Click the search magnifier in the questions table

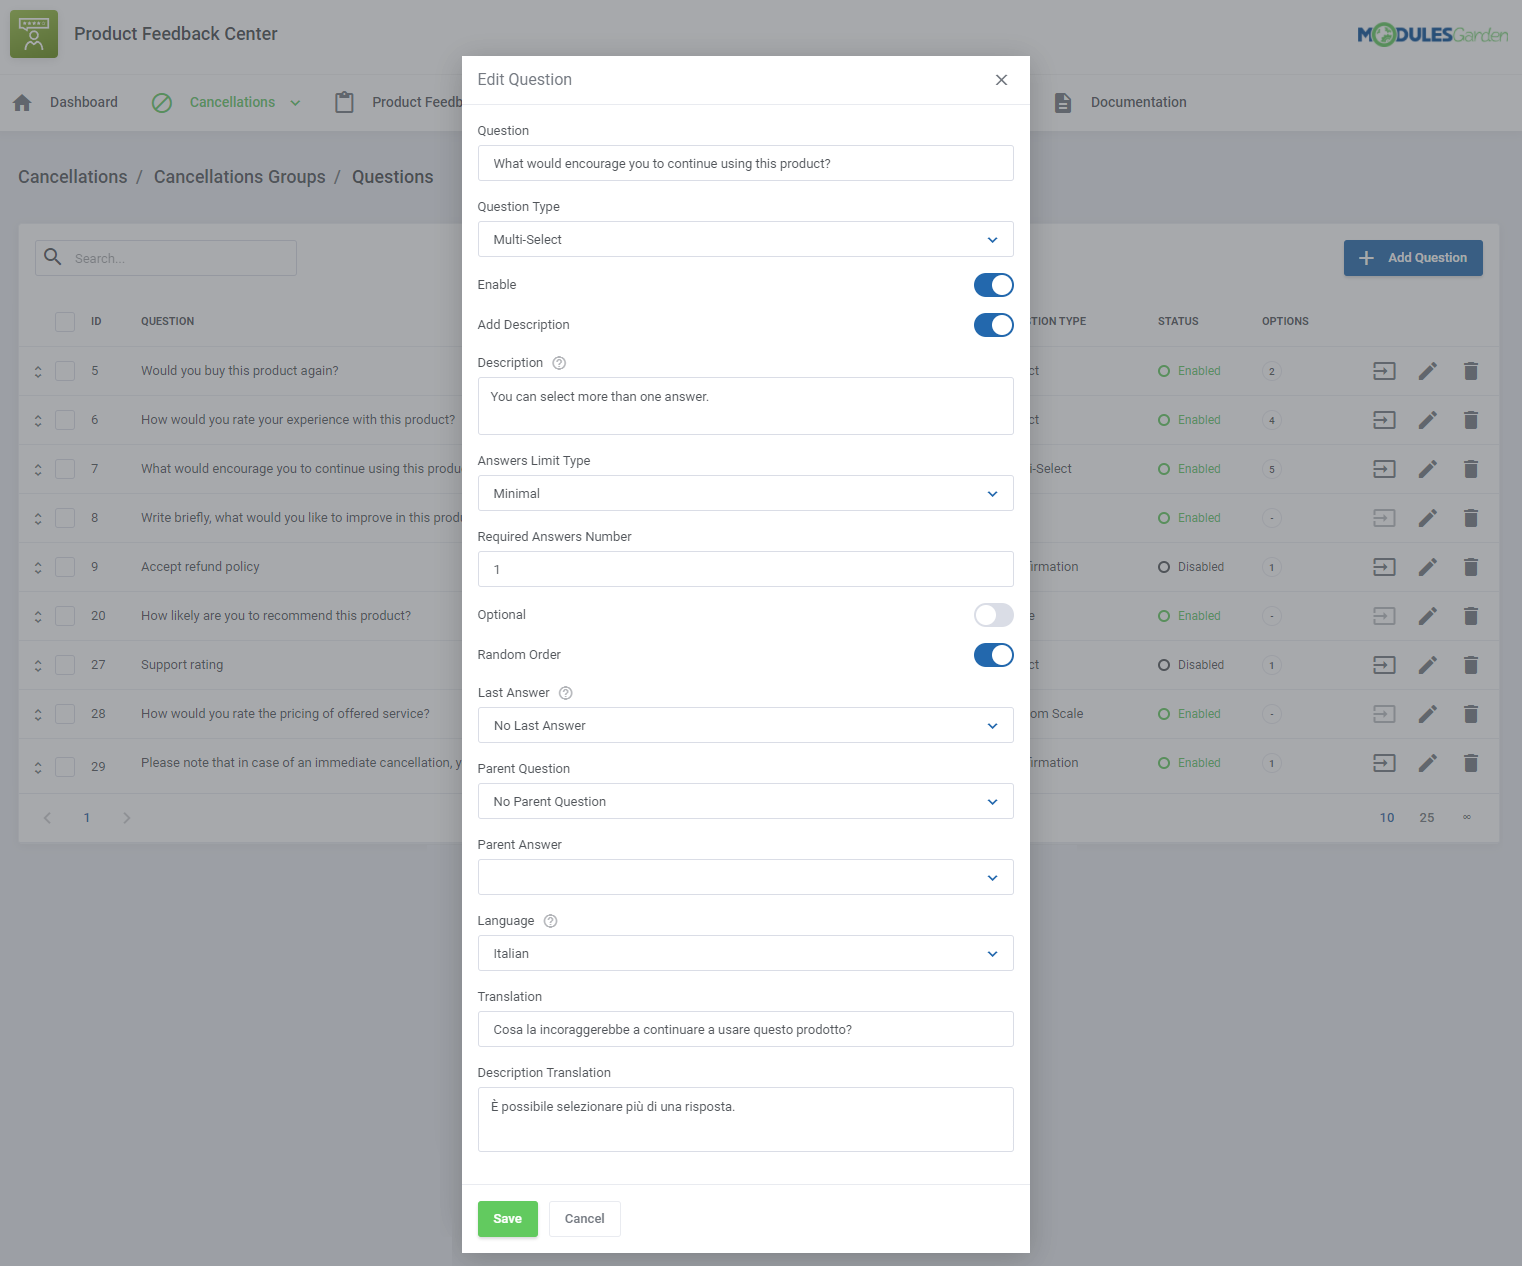(x=52, y=257)
